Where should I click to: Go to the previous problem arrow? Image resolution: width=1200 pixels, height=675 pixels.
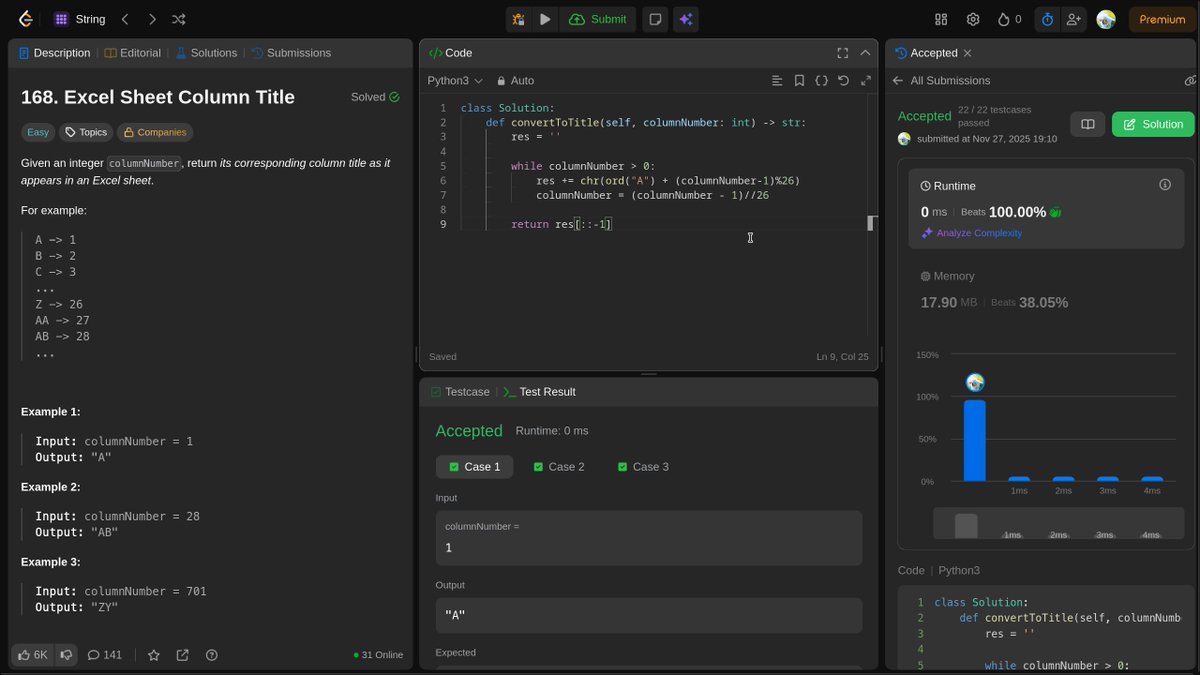[125, 19]
